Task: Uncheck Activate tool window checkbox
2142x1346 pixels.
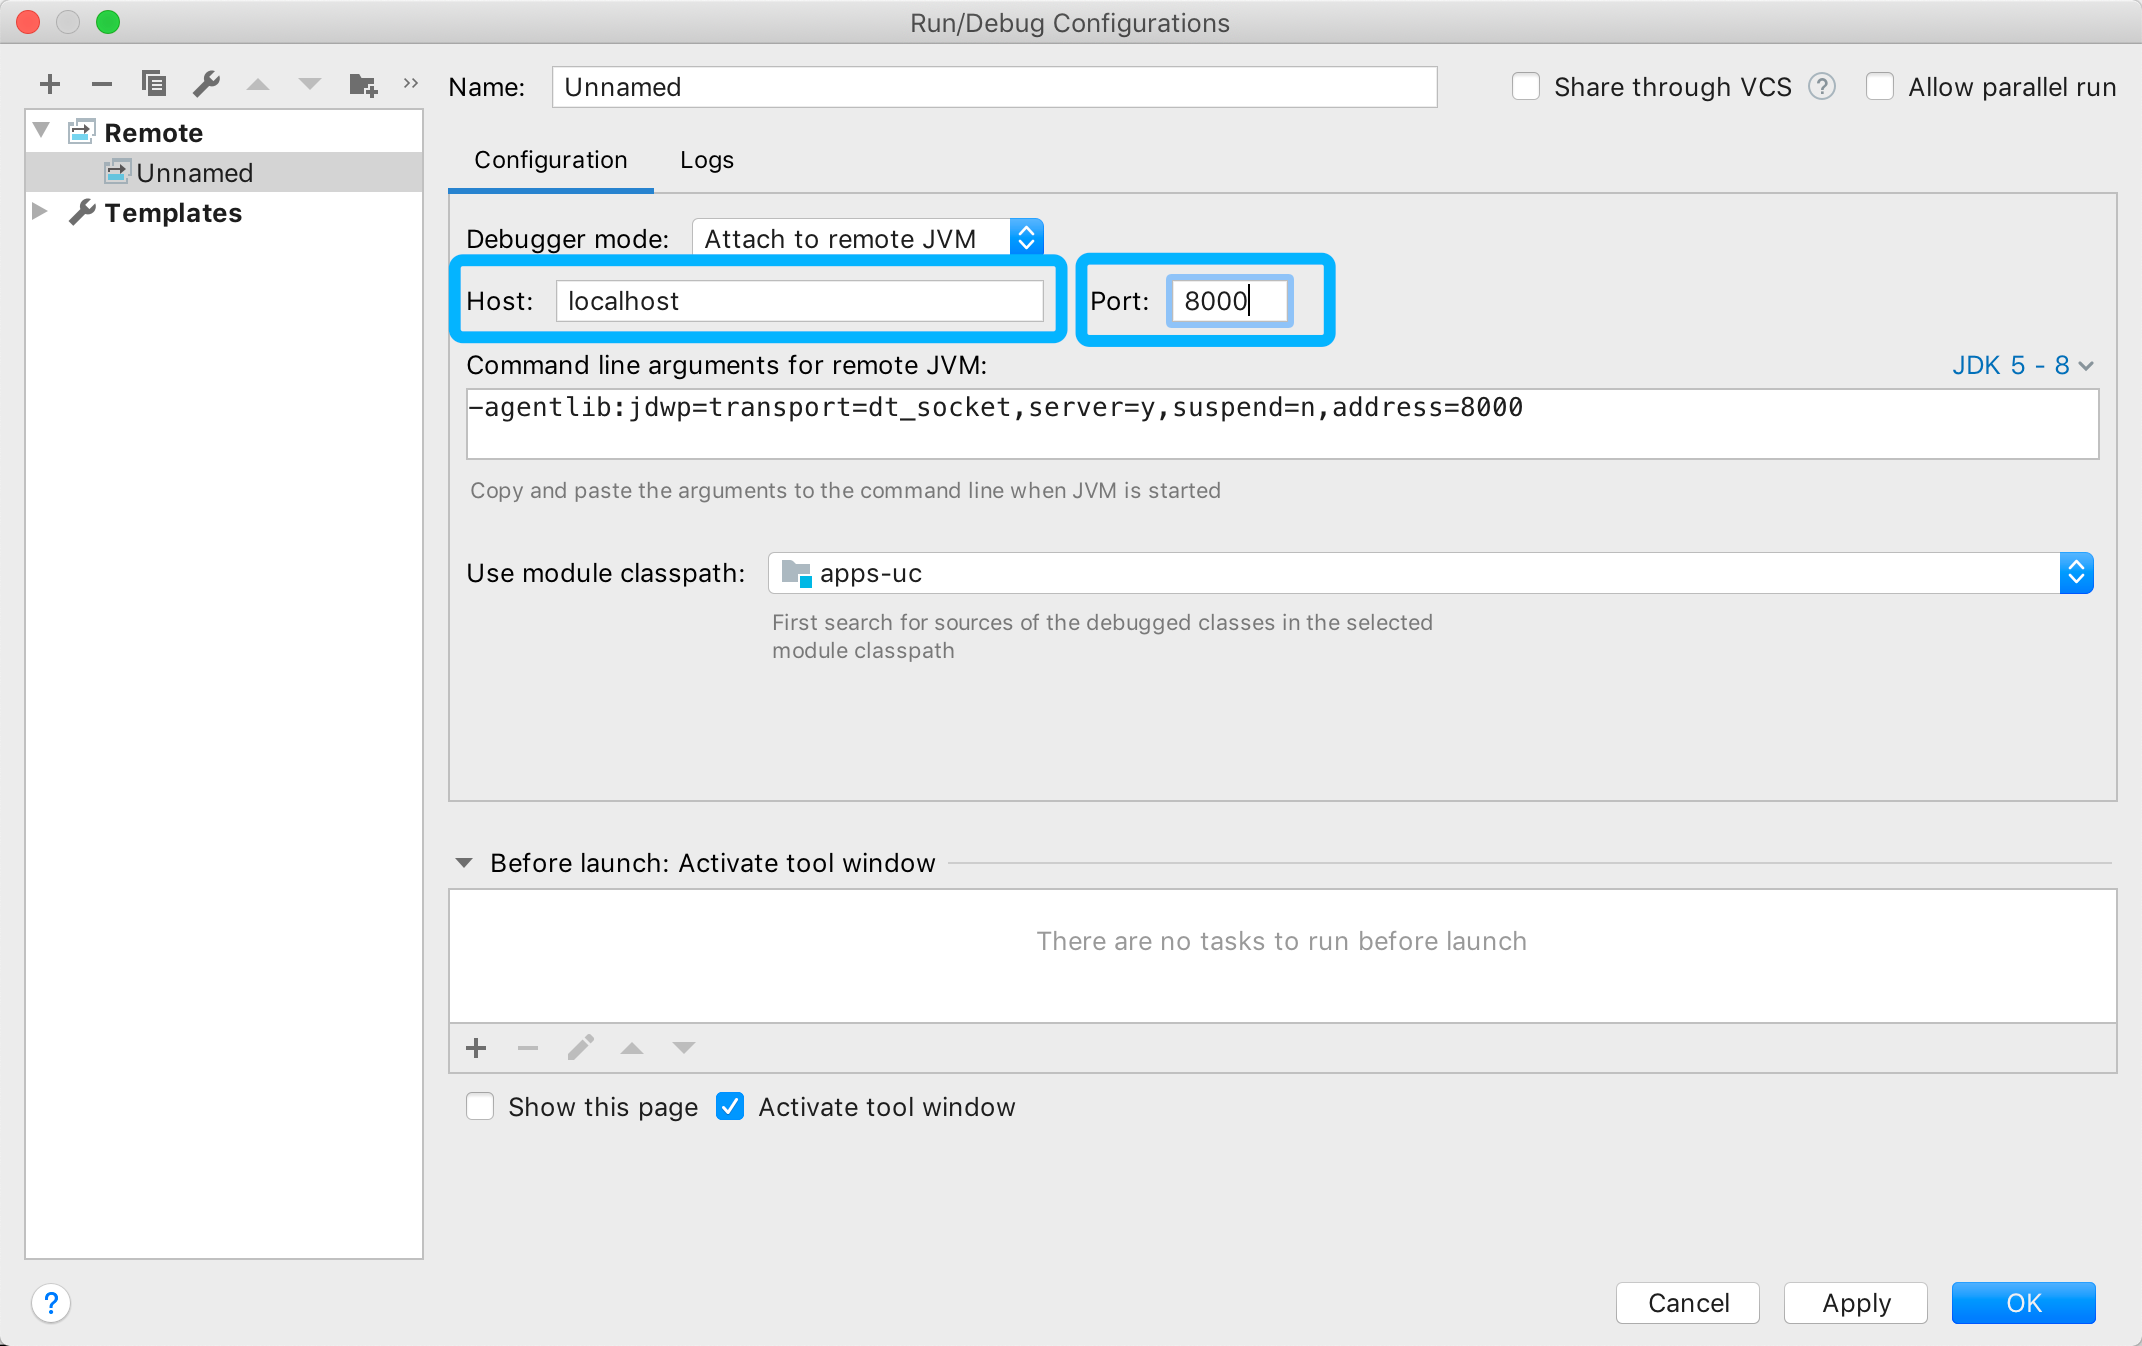Action: pos(730,1107)
